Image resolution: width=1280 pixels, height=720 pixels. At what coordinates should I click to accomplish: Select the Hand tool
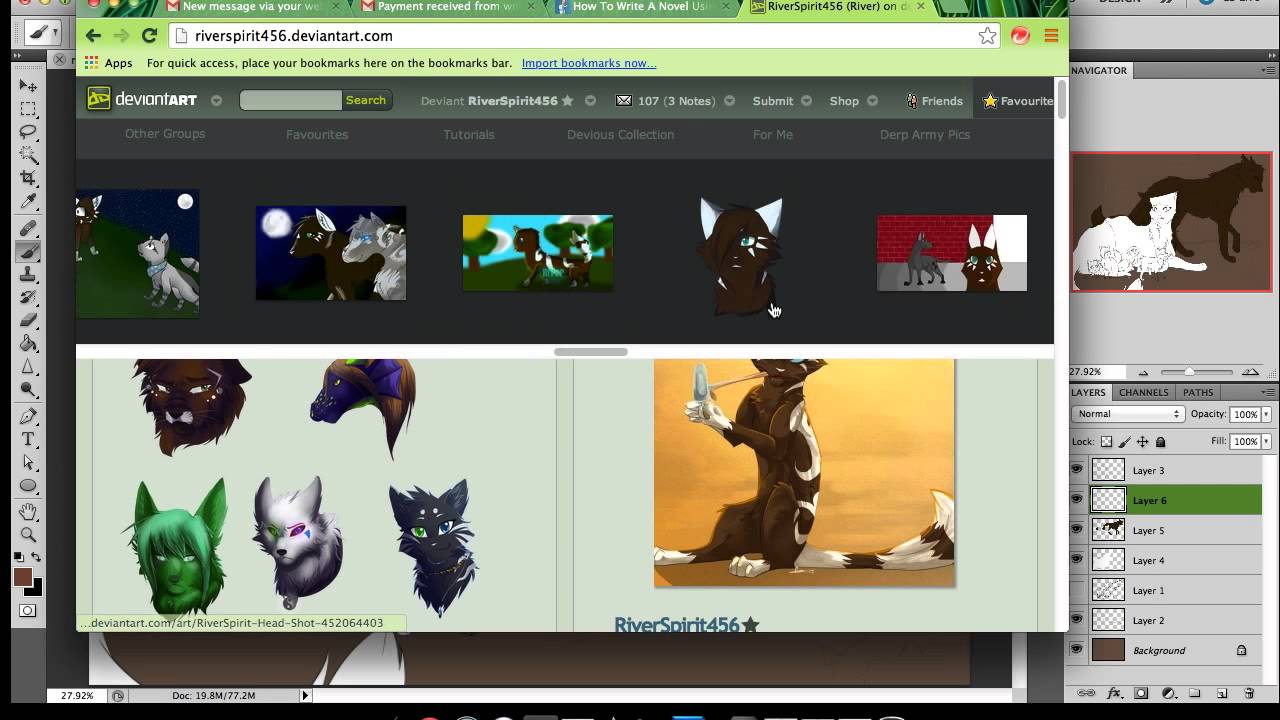pyautogui.click(x=28, y=513)
